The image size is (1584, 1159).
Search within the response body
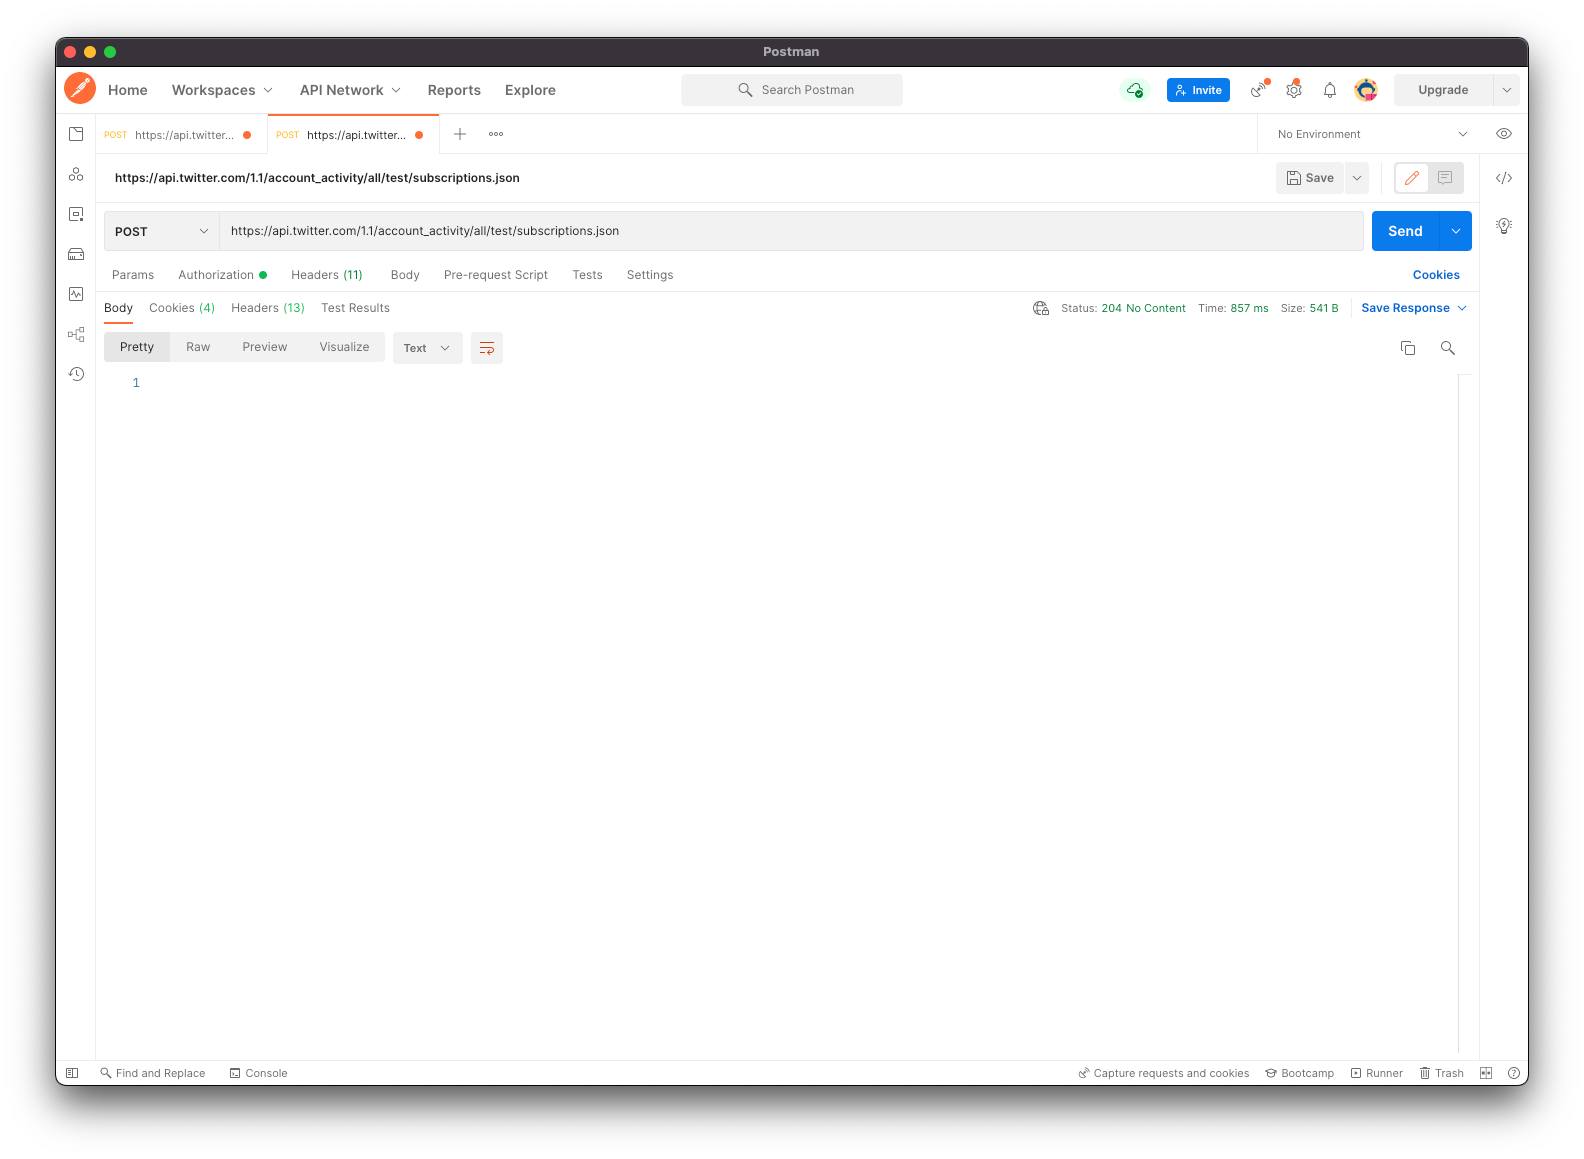click(x=1448, y=348)
